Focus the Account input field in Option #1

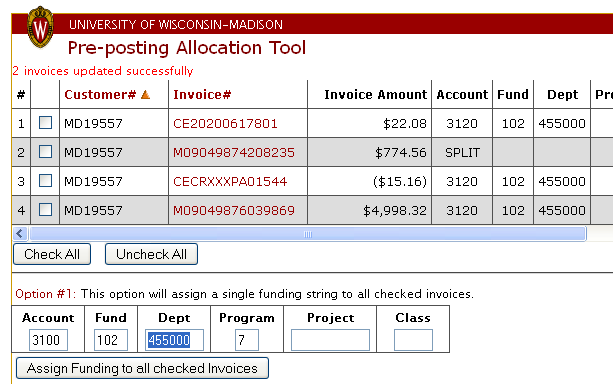click(x=48, y=340)
